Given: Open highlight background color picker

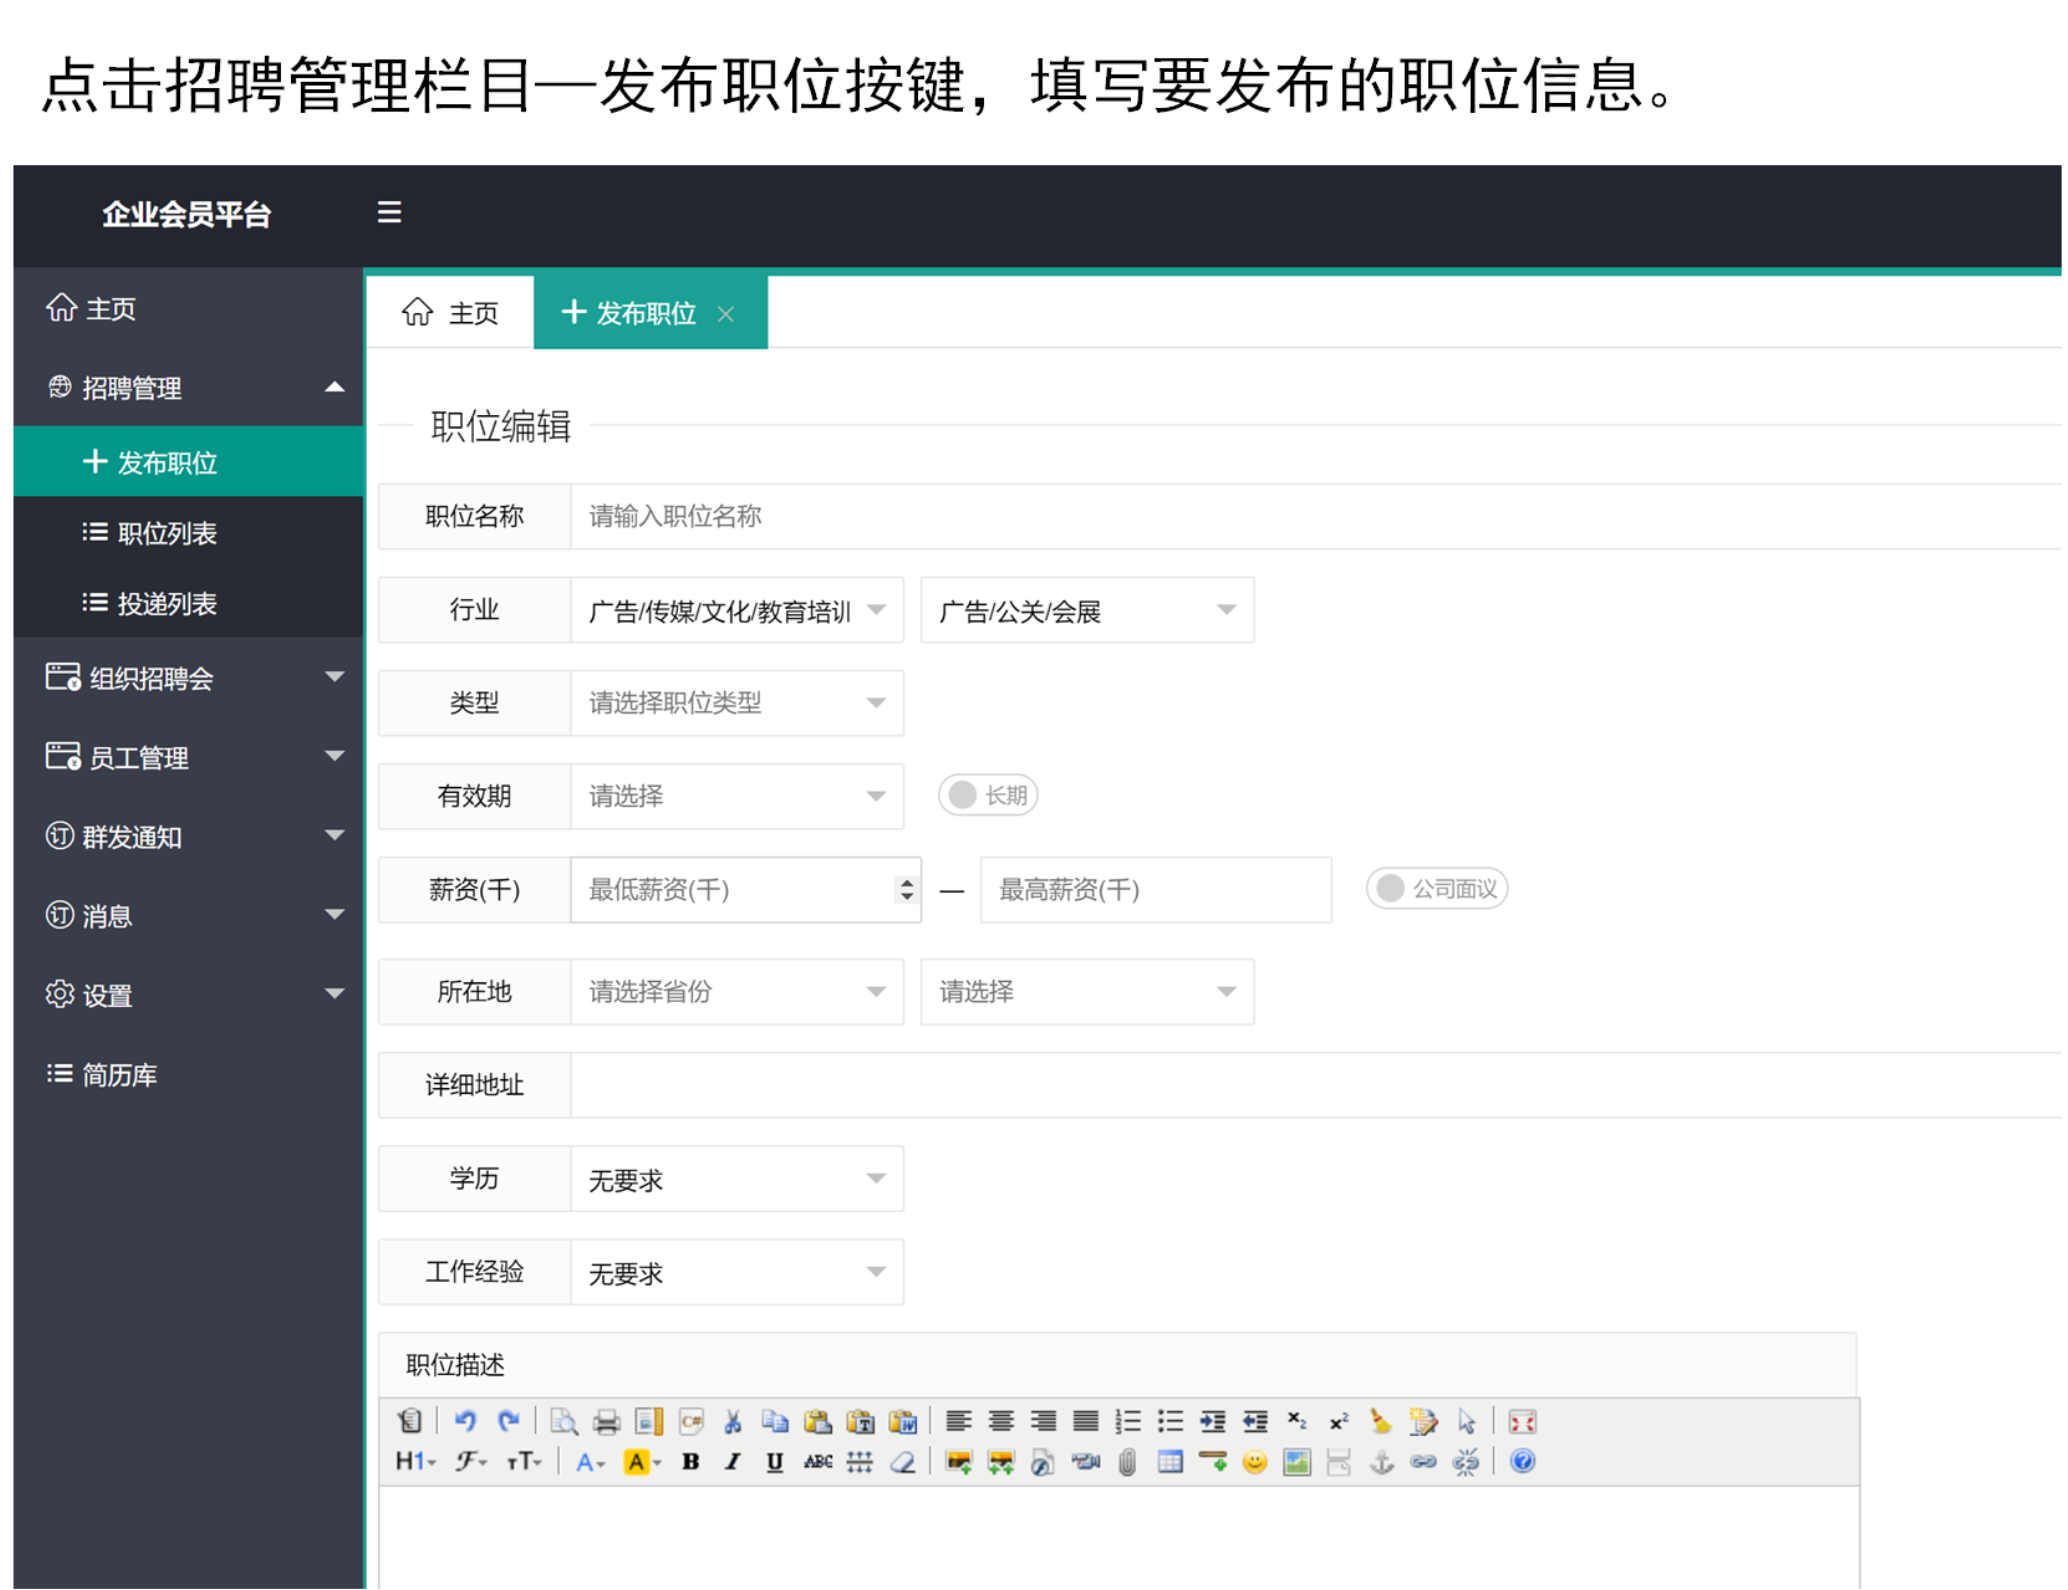Looking at the screenshot, I should coord(642,1462).
